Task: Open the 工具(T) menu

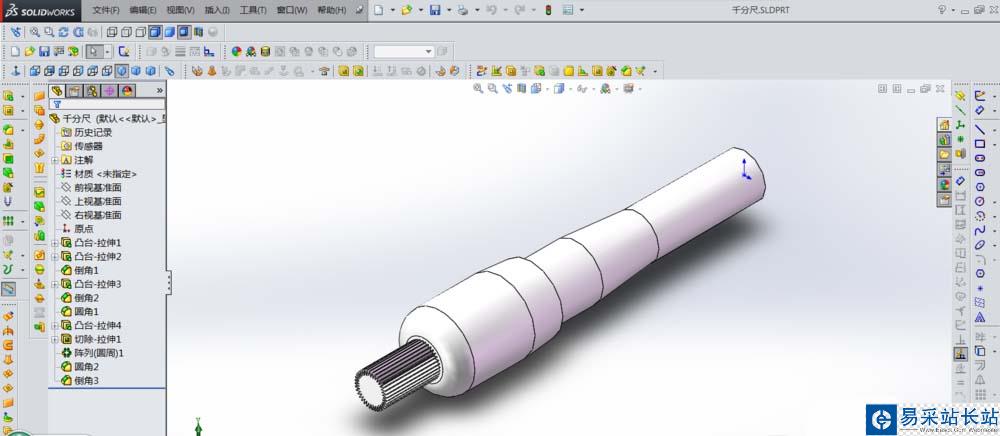Action: (253, 10)
